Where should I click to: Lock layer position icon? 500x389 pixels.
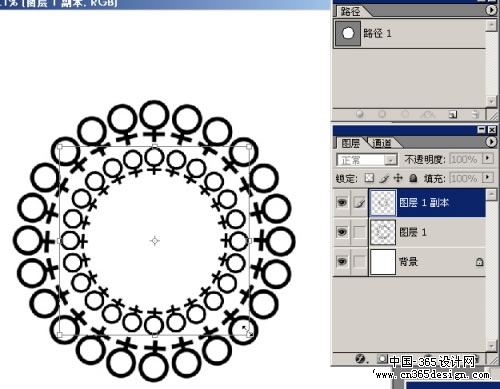click(x=398, y=178)
